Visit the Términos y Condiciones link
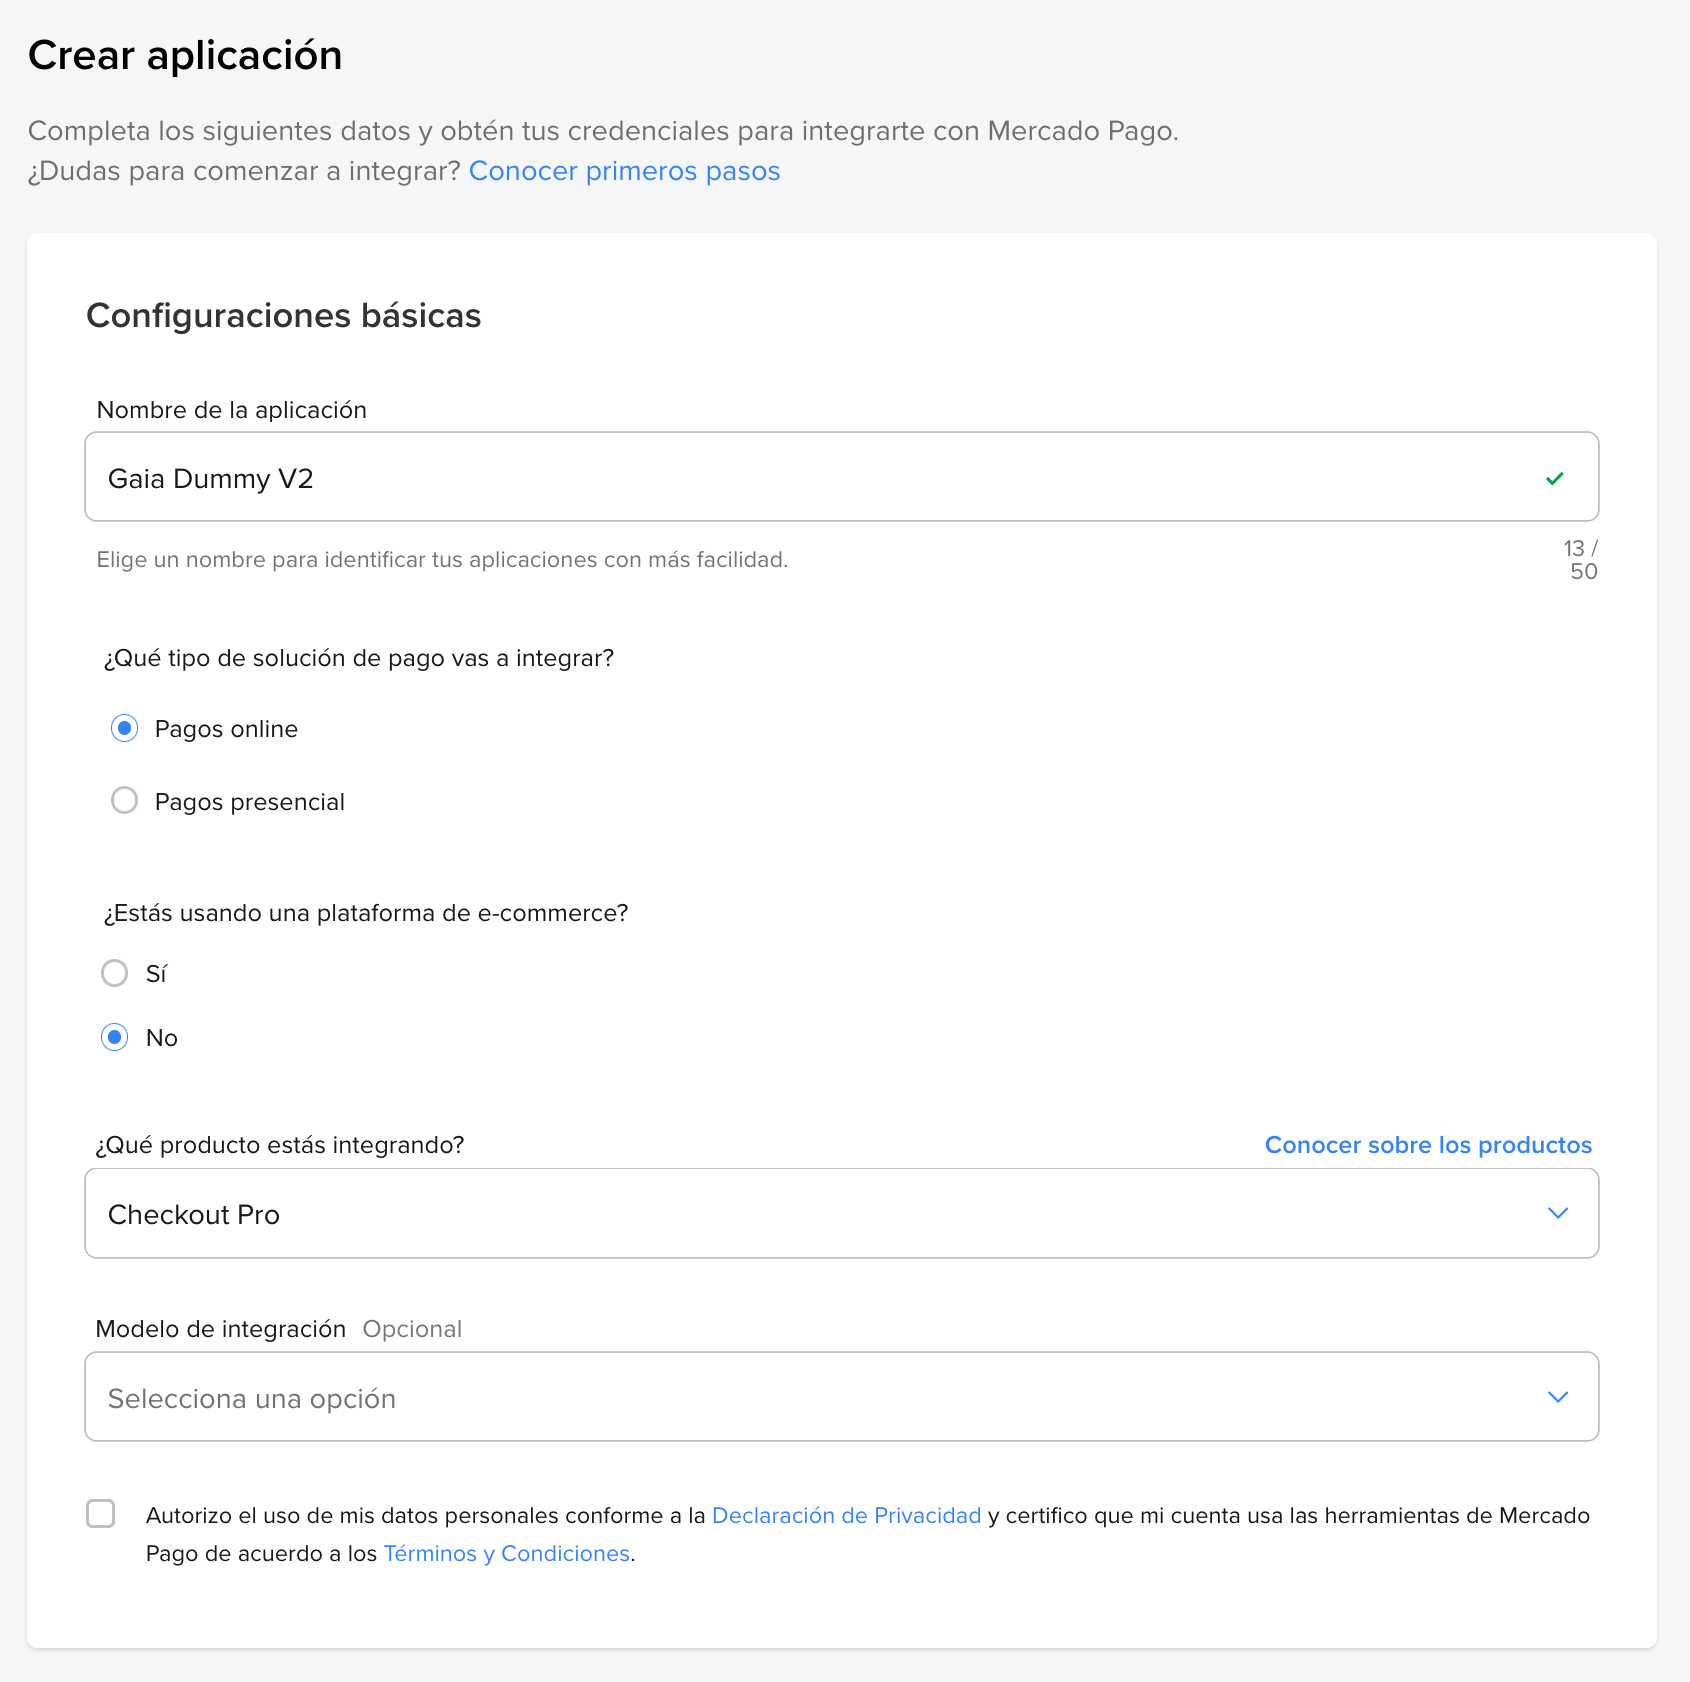Image resolution: width=1690 pixels, height=1682 pixels. [x=506, y=1554]
